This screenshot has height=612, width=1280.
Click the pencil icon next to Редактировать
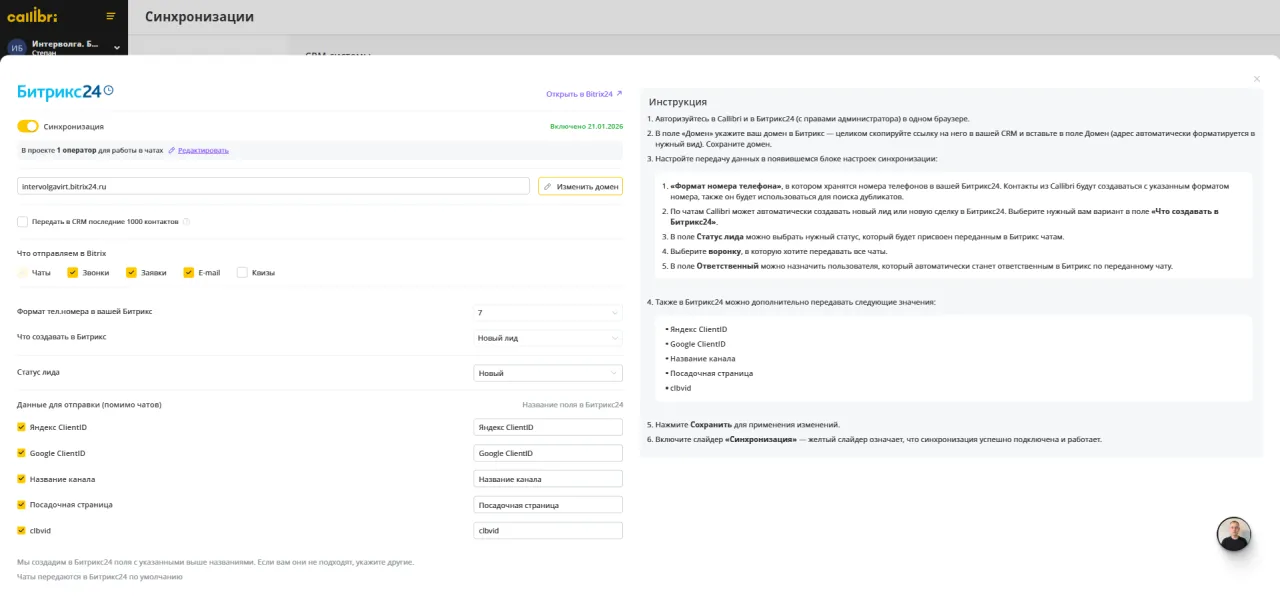[x=172, y=150]
